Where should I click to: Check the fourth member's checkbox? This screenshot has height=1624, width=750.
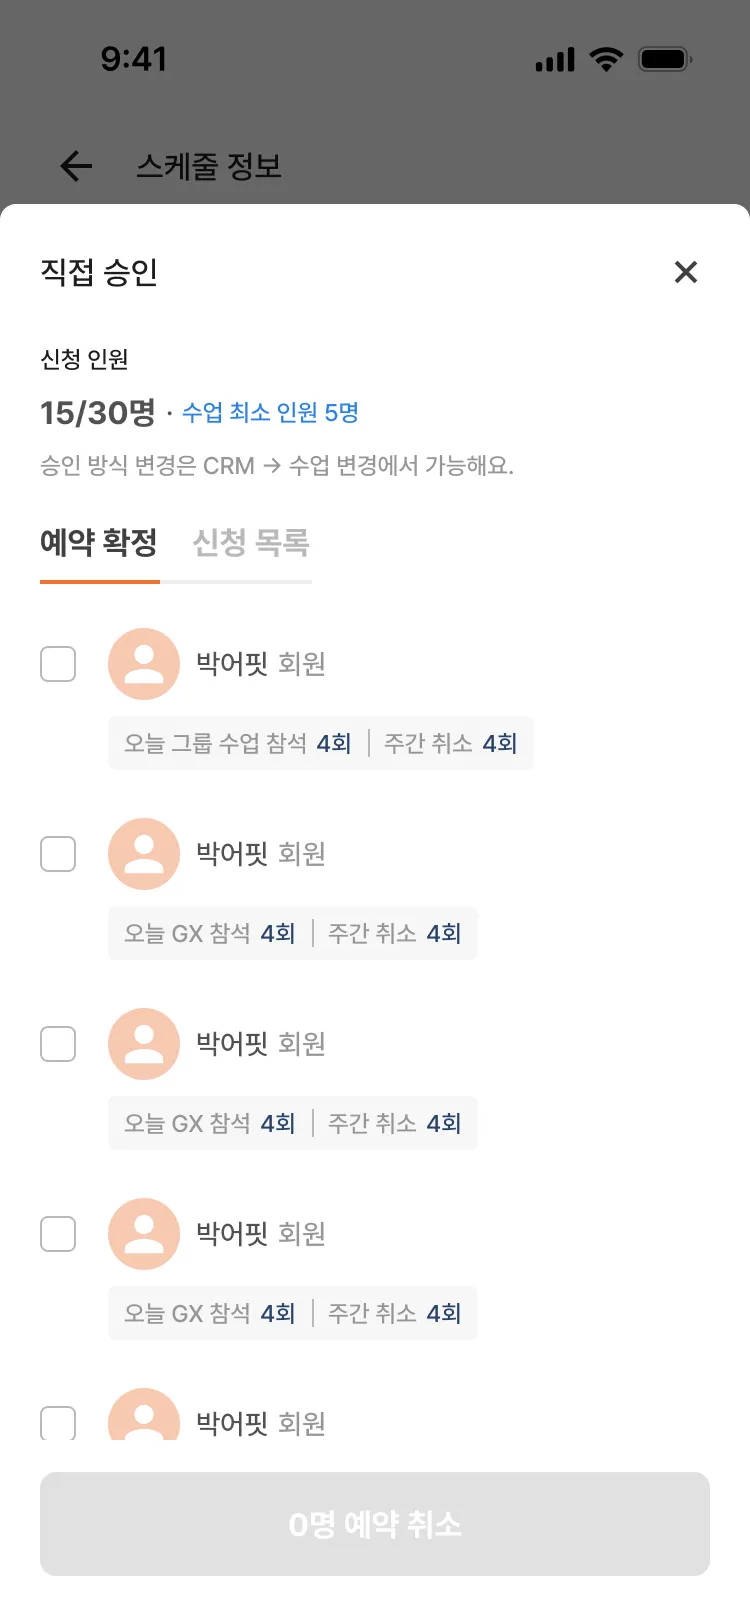click(x=58, y=1234)
